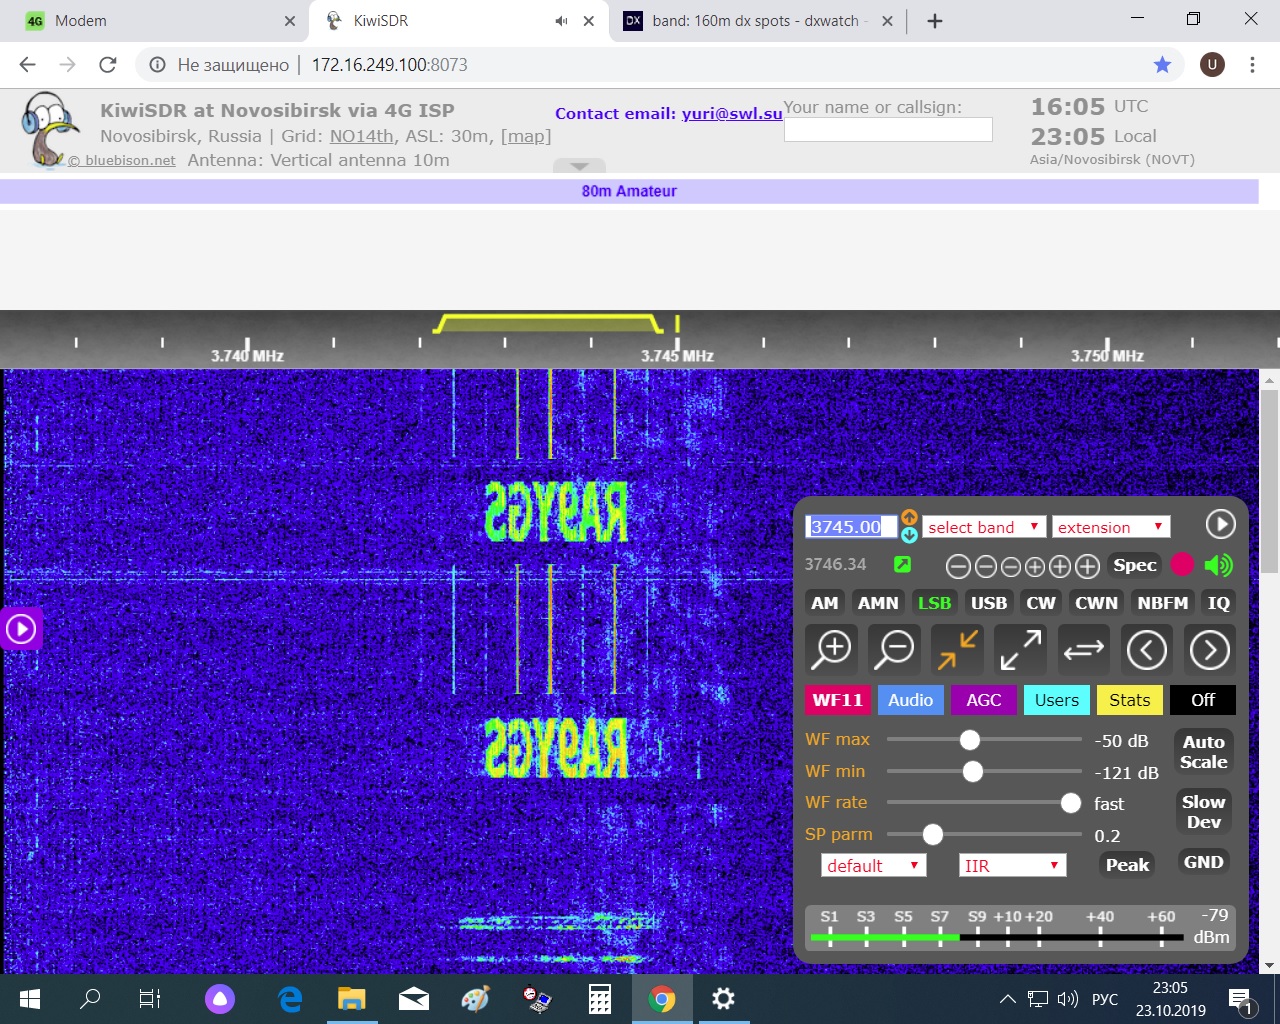The width and height of the screenshot is (1280, 1024).
Task: Click the green frequency link arrow icon
Action: pos(902,565)
